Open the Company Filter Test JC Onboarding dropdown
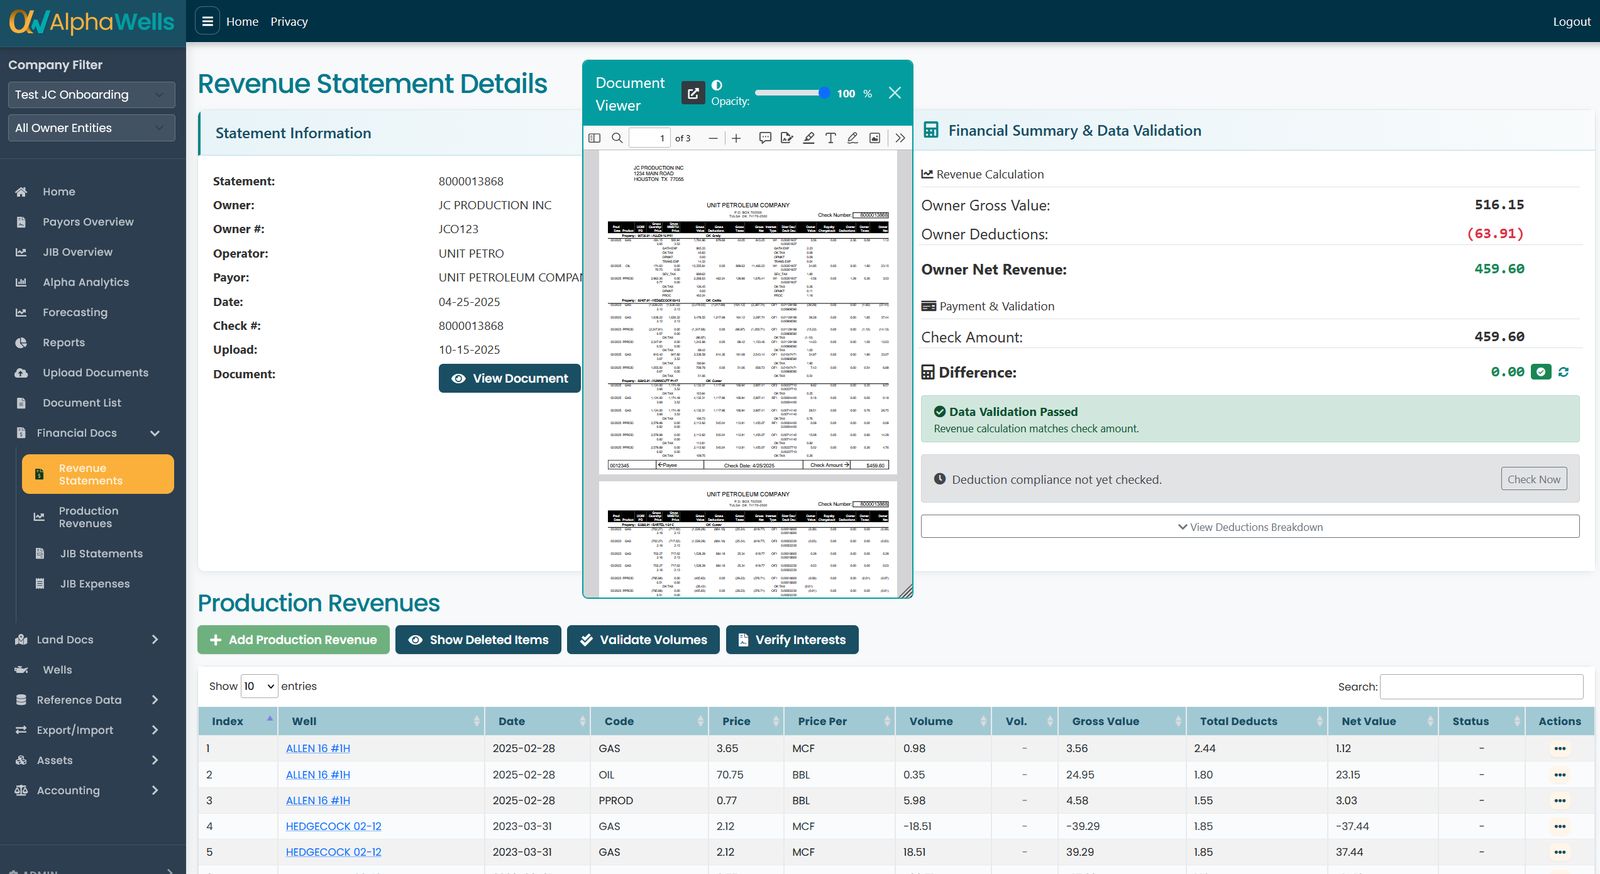Screen dimensions: 1600x874 (92, 95)
